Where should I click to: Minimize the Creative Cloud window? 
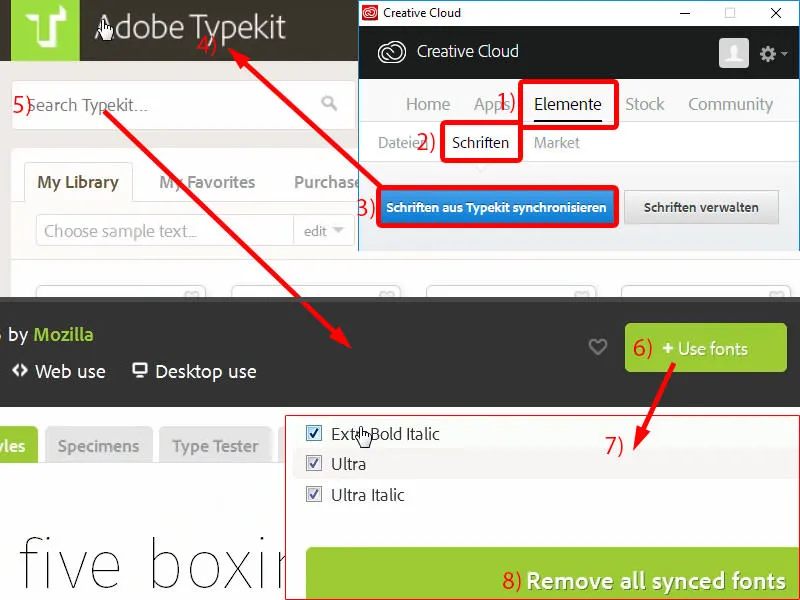[685, 13]
